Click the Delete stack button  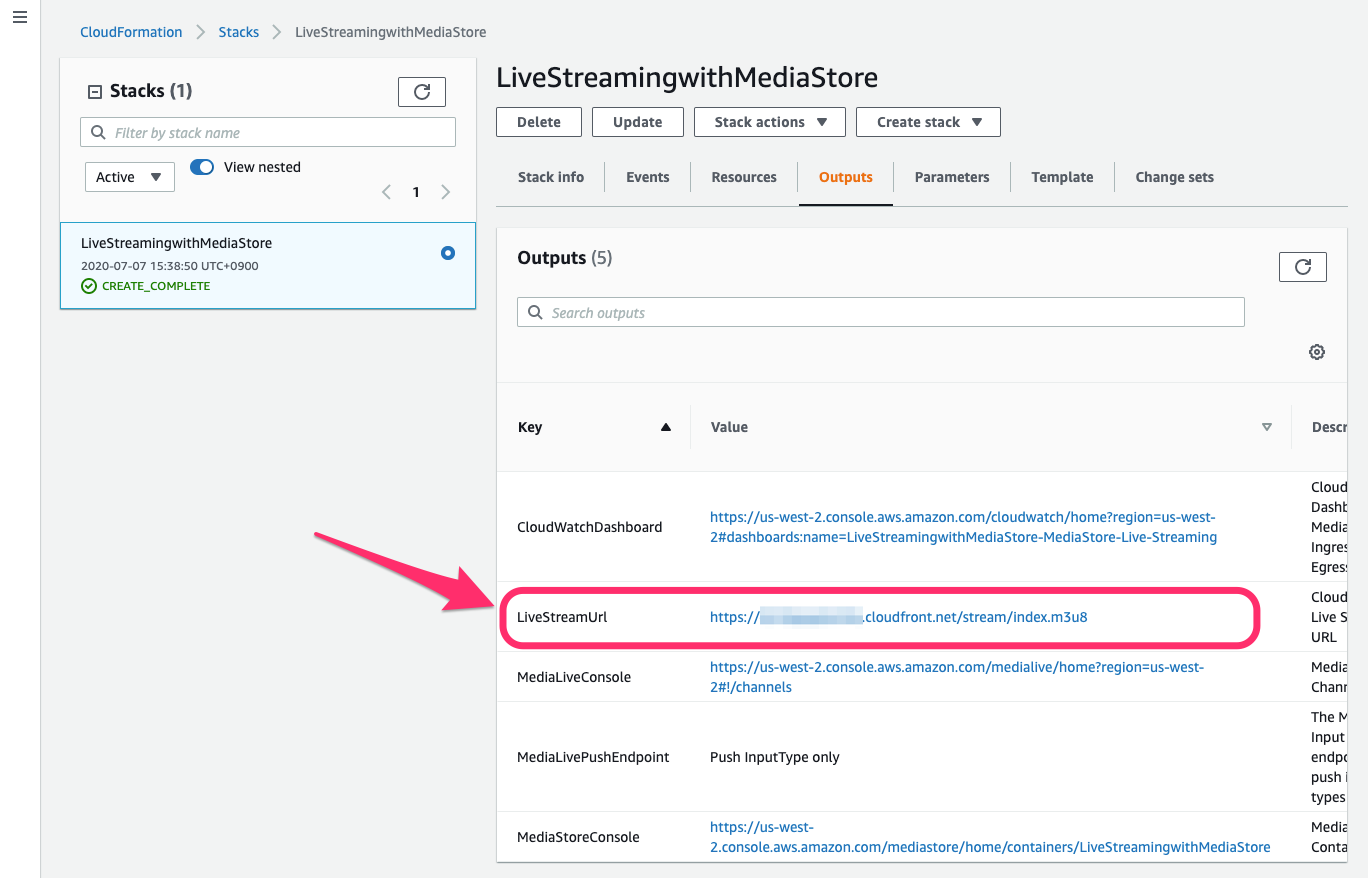[x=539, y=122]
